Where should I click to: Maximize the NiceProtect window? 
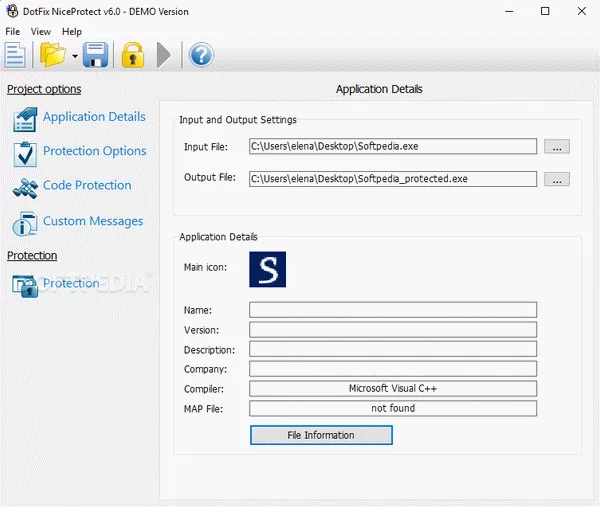pos(545,11)
